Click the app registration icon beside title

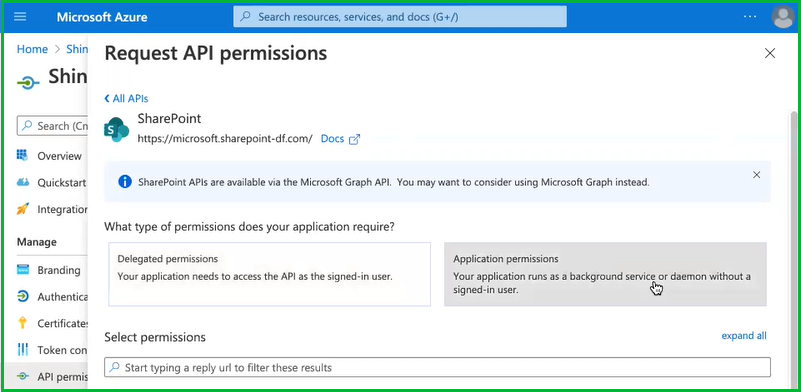point(28,82)
